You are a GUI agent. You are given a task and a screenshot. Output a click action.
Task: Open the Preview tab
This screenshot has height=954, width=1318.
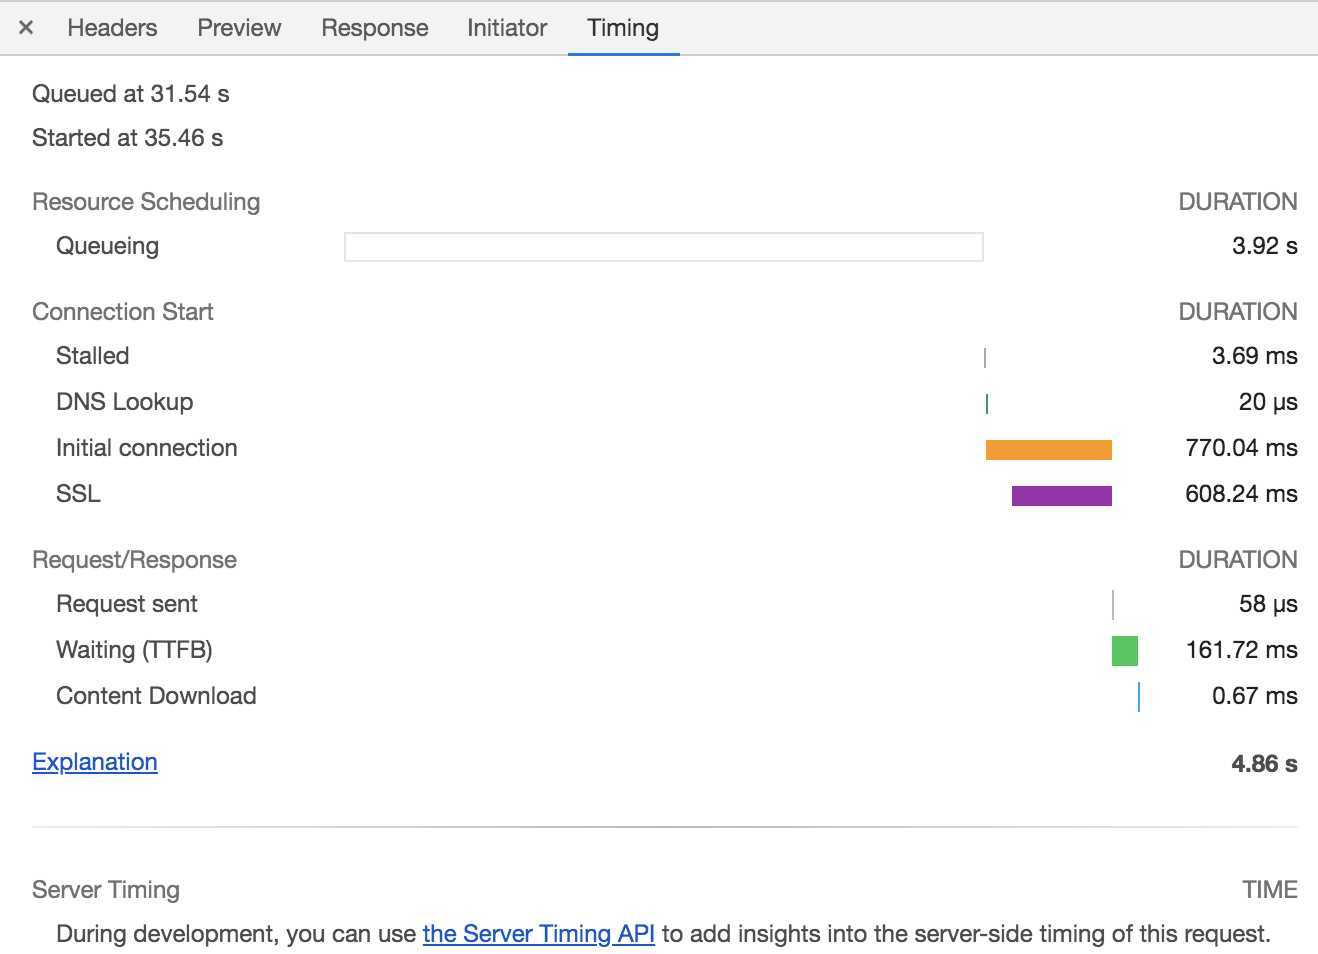239,28
